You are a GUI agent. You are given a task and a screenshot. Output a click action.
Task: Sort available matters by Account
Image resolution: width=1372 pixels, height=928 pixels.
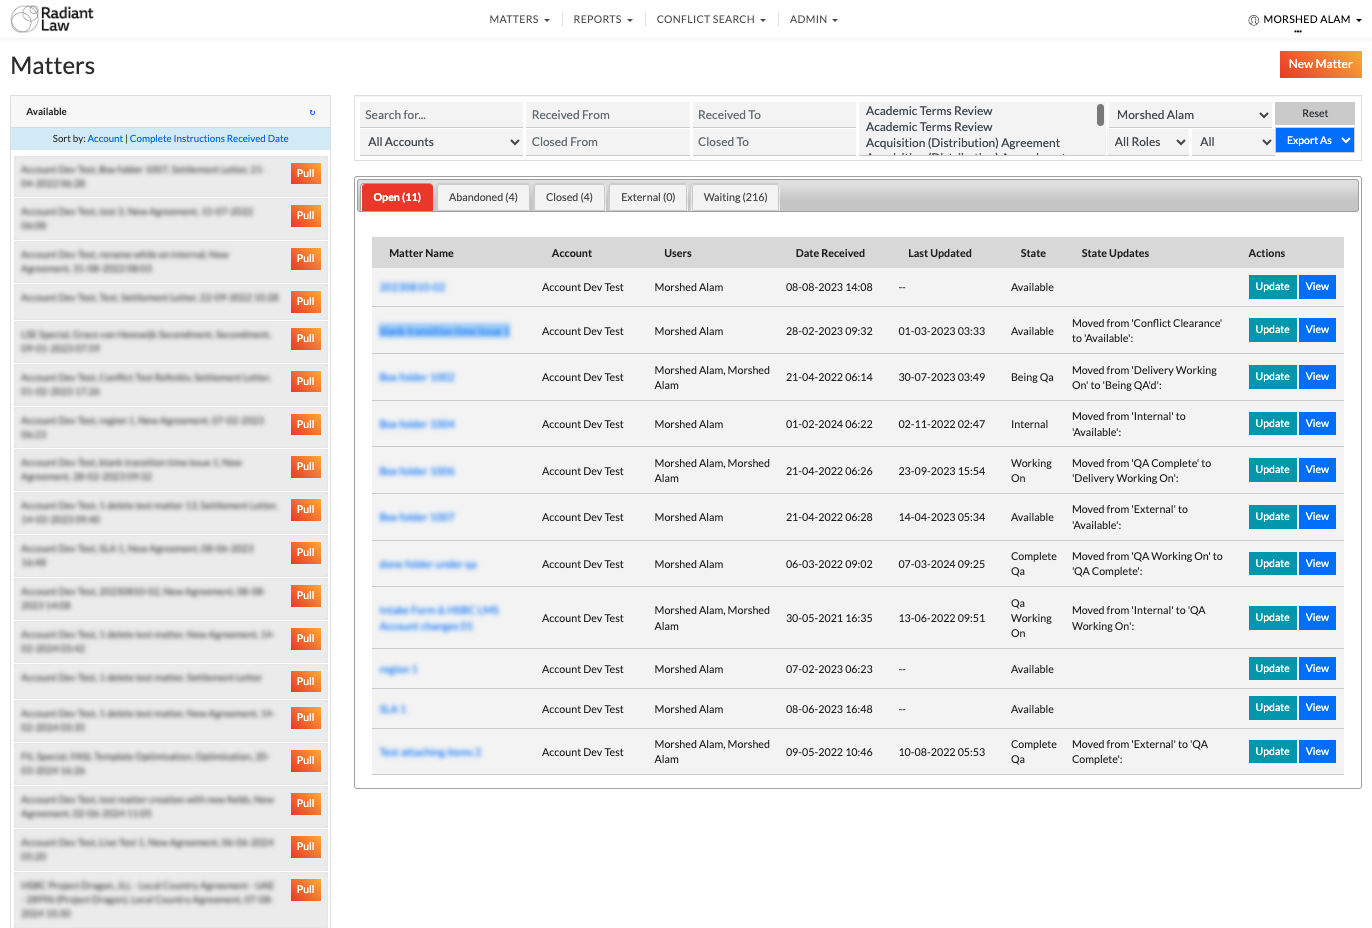pyautogui.click(x=105, y=139)
